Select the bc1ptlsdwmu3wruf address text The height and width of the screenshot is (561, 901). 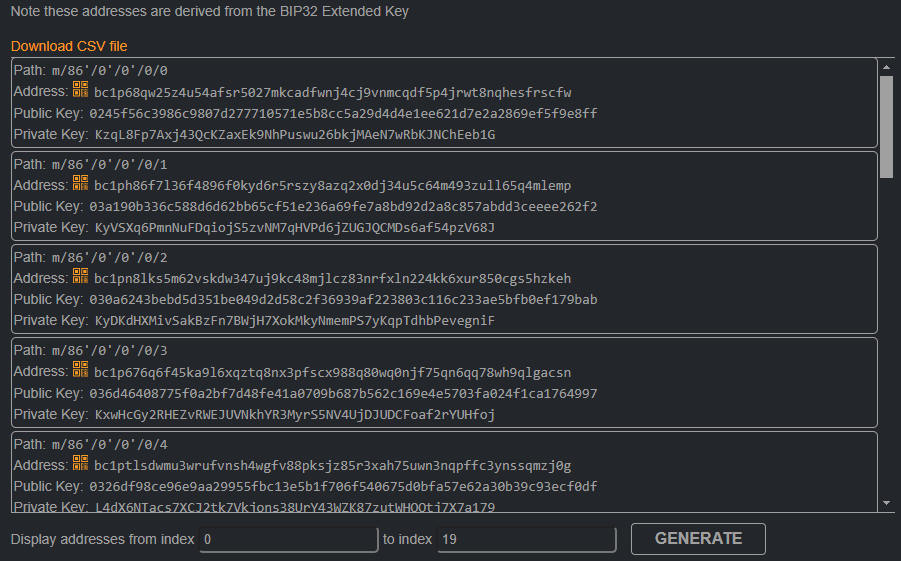tap(333, 466)
